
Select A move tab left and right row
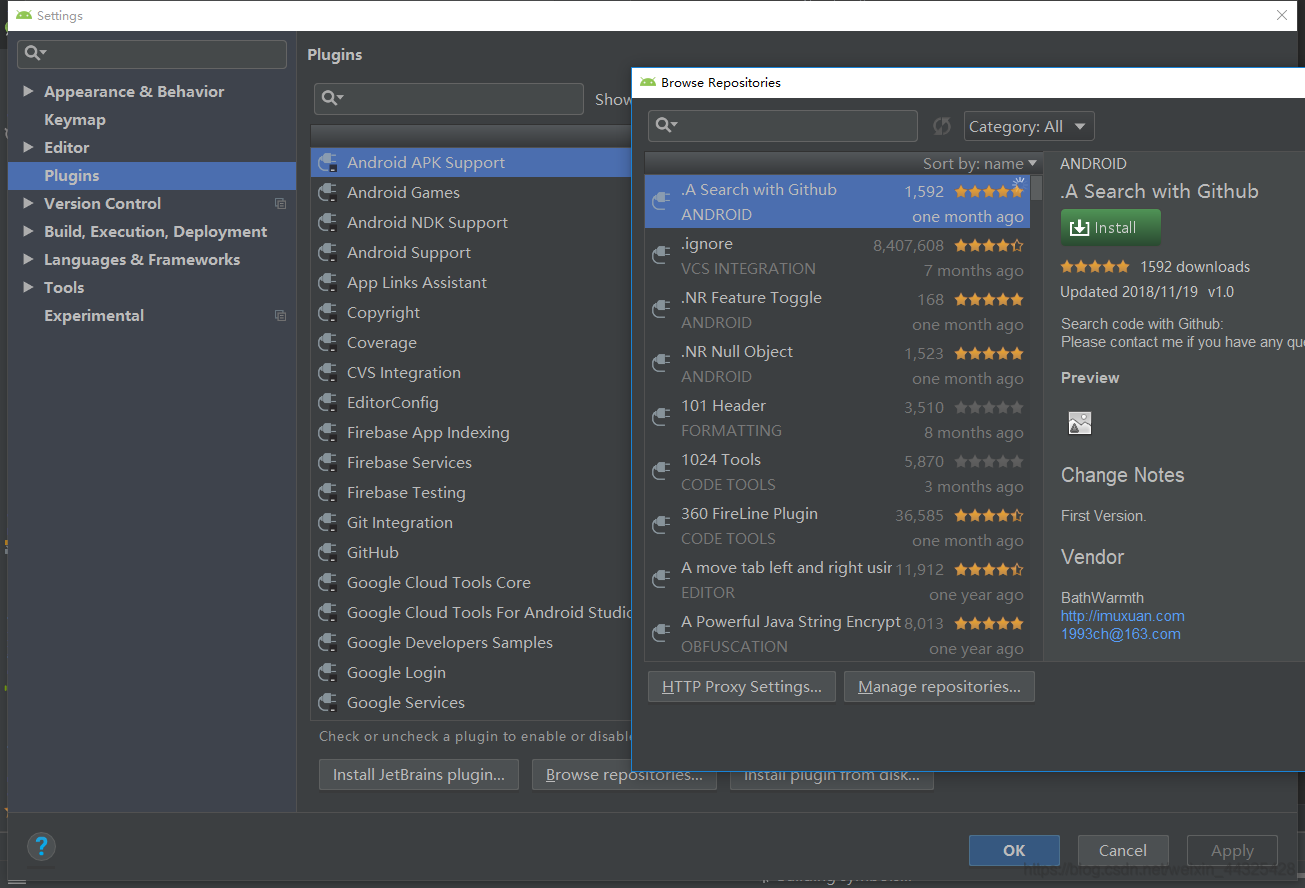pos(837,580)
